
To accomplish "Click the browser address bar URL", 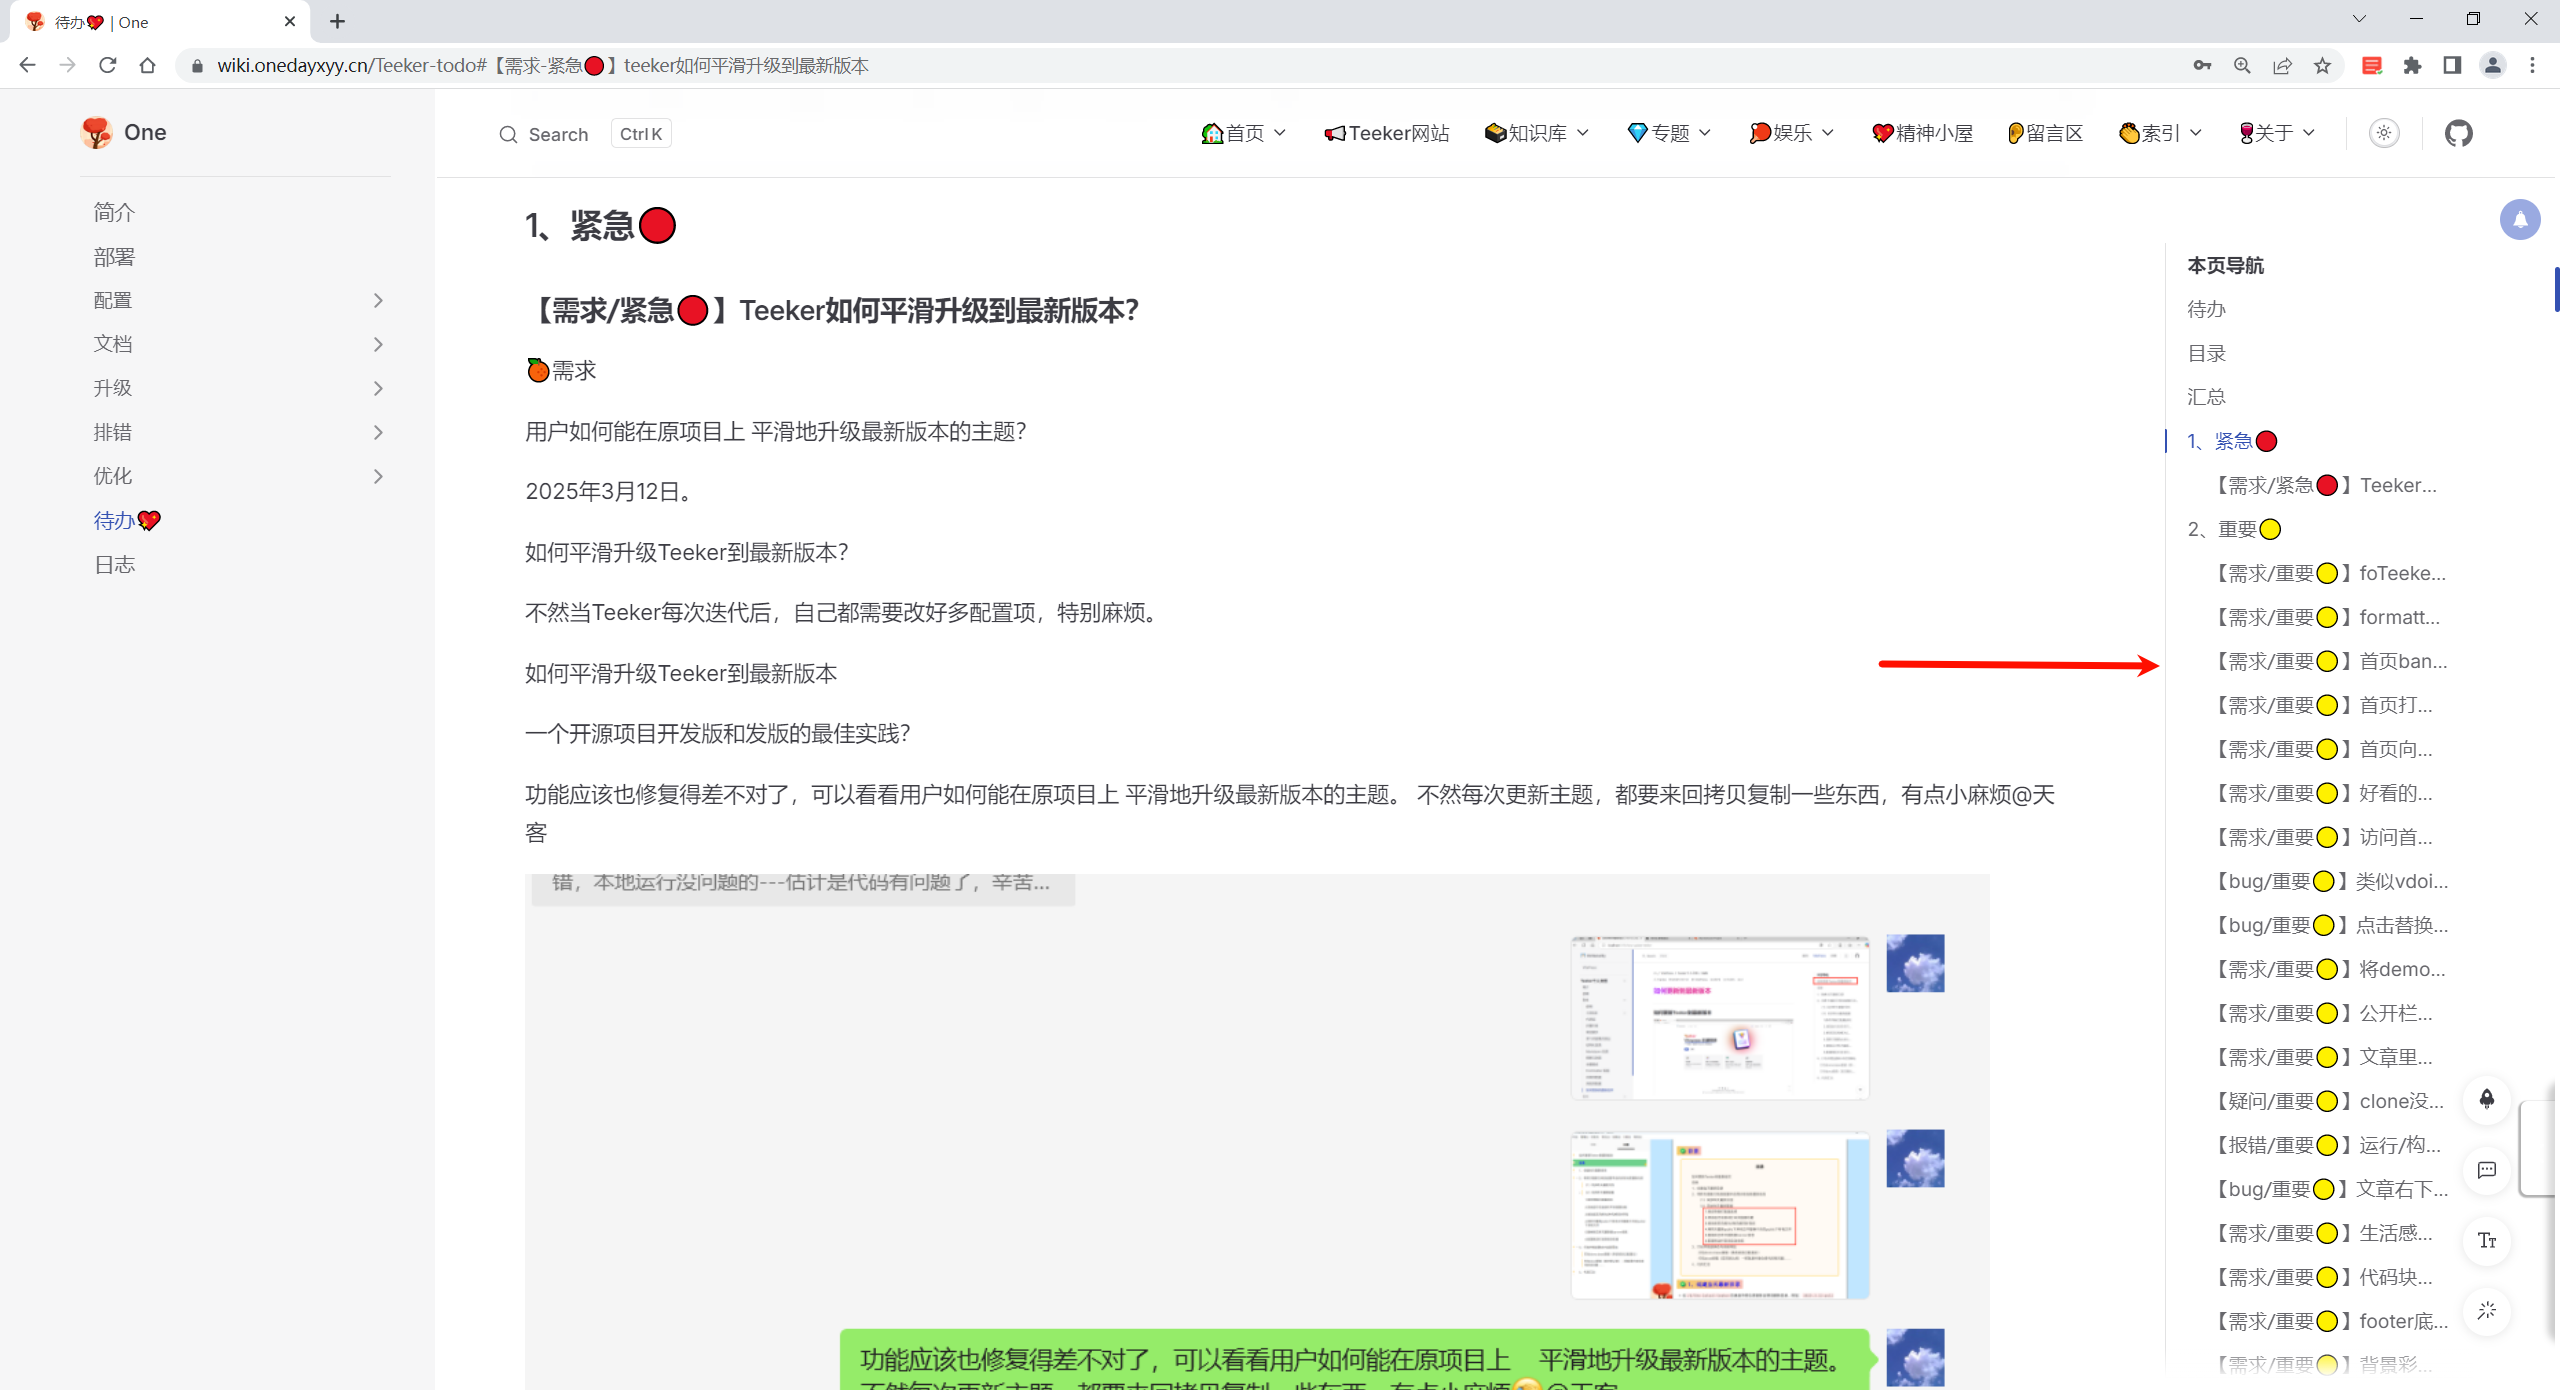I will click(542, 65).
